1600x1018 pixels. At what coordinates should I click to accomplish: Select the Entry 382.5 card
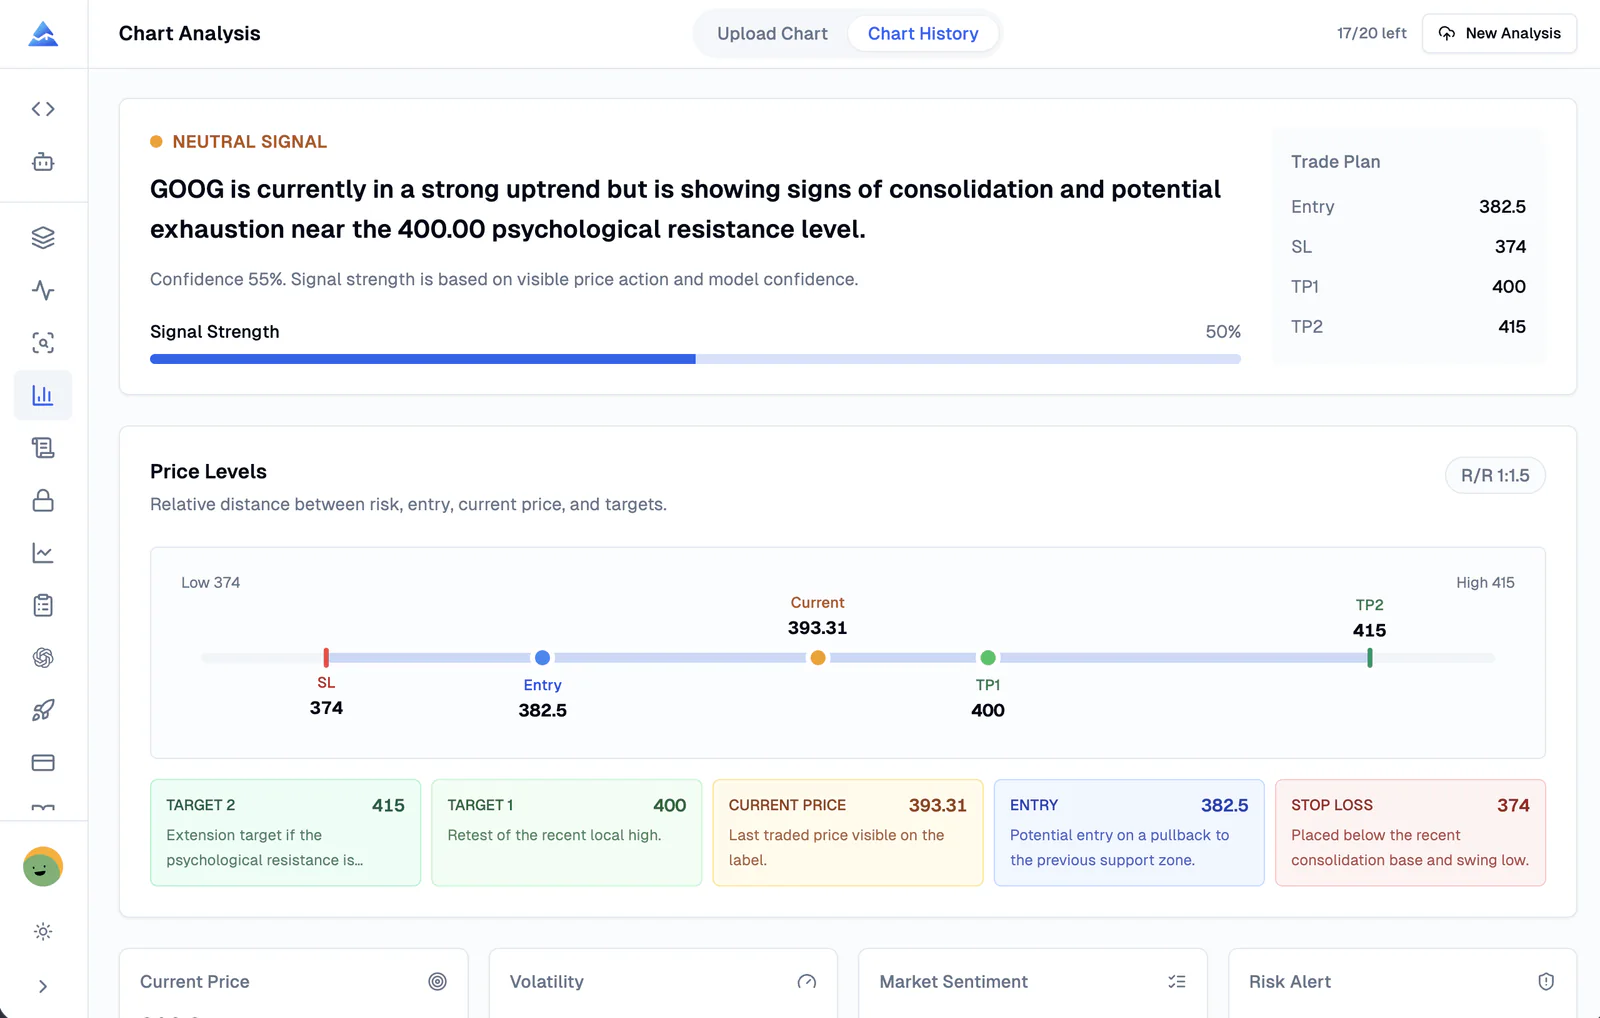[x=1129, y=832]
